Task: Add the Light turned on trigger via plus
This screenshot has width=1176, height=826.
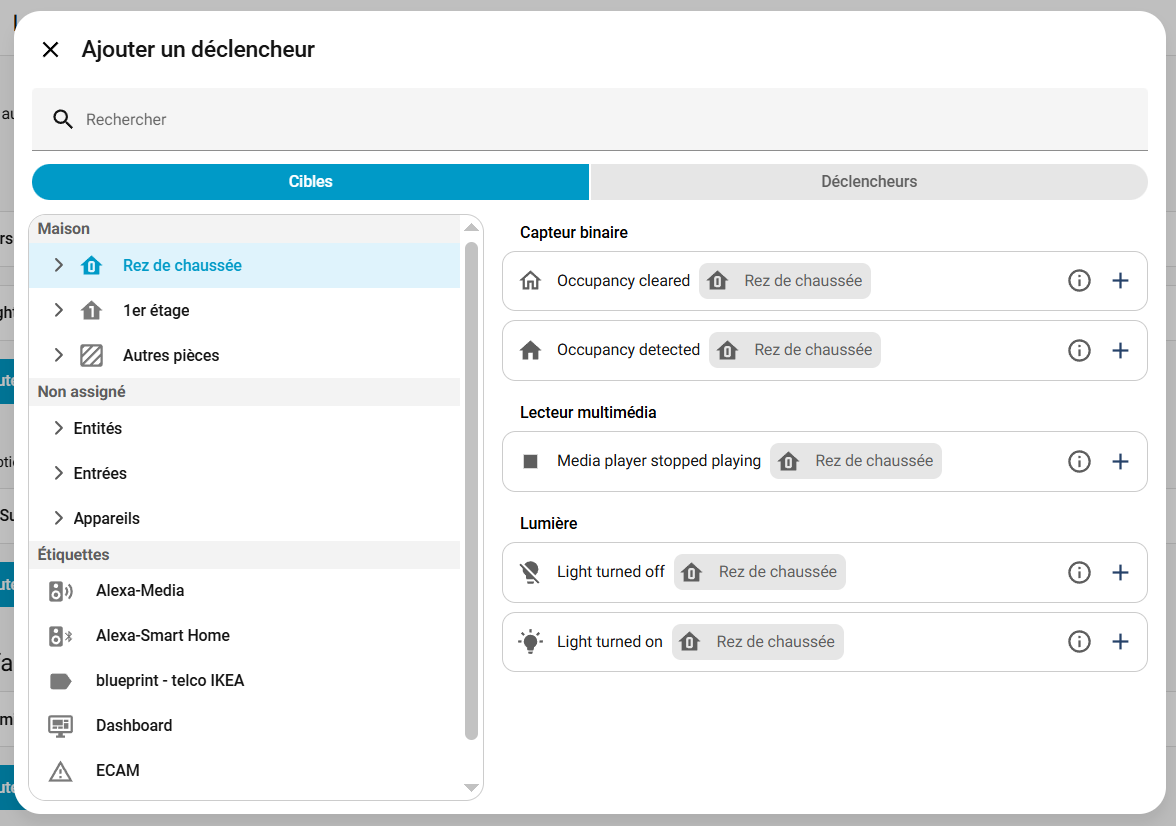Action: tap(1120, 642)
